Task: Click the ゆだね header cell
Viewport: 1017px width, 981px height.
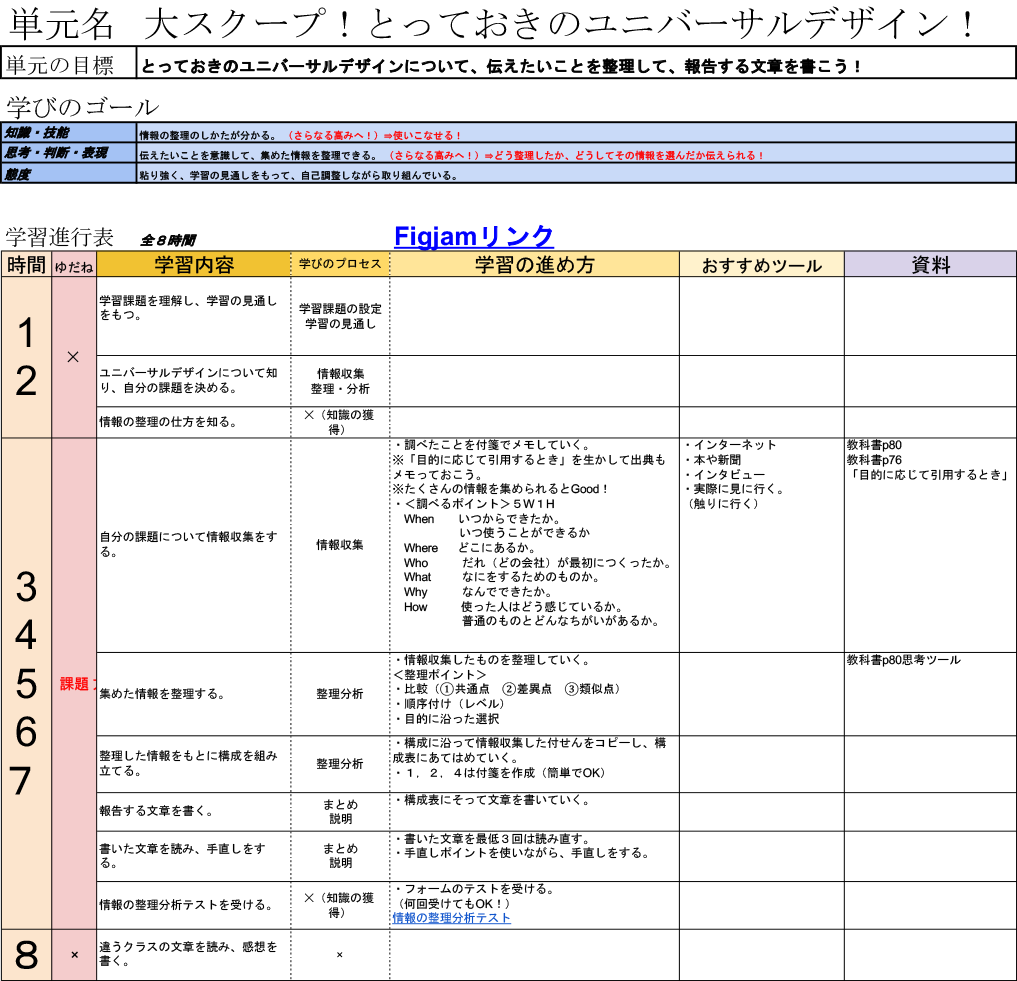Action: [x=74, y=265]
